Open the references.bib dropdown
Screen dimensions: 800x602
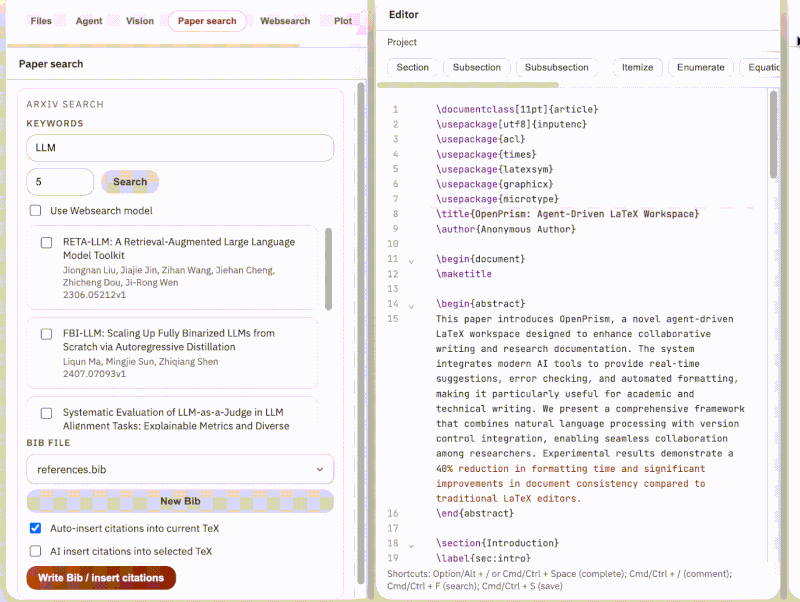[x=180, y=469]
